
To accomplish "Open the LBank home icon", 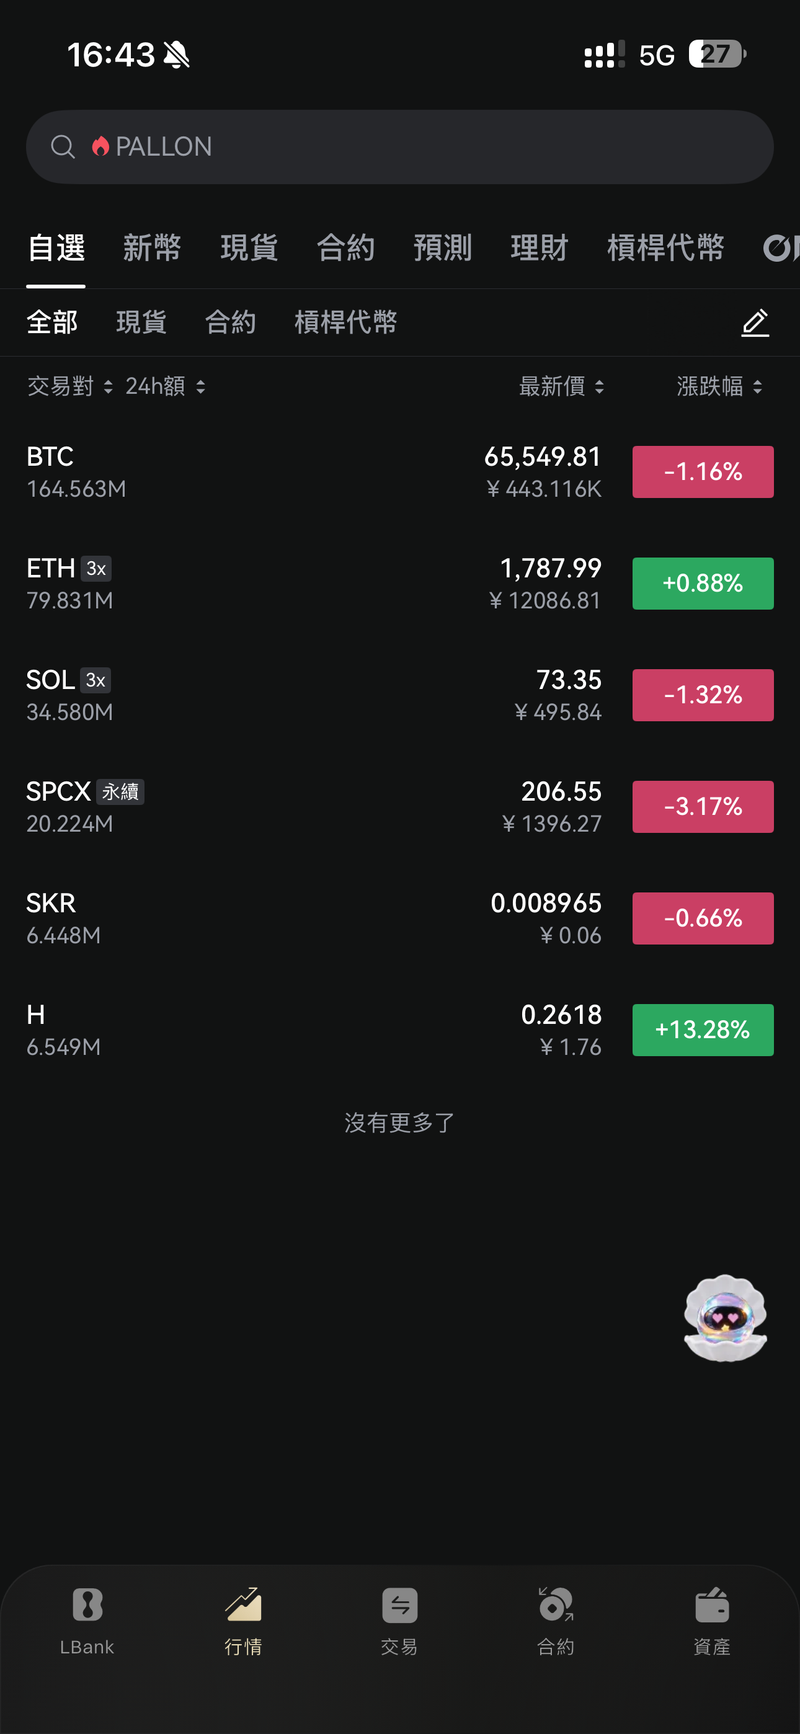I will point(87,1605).
